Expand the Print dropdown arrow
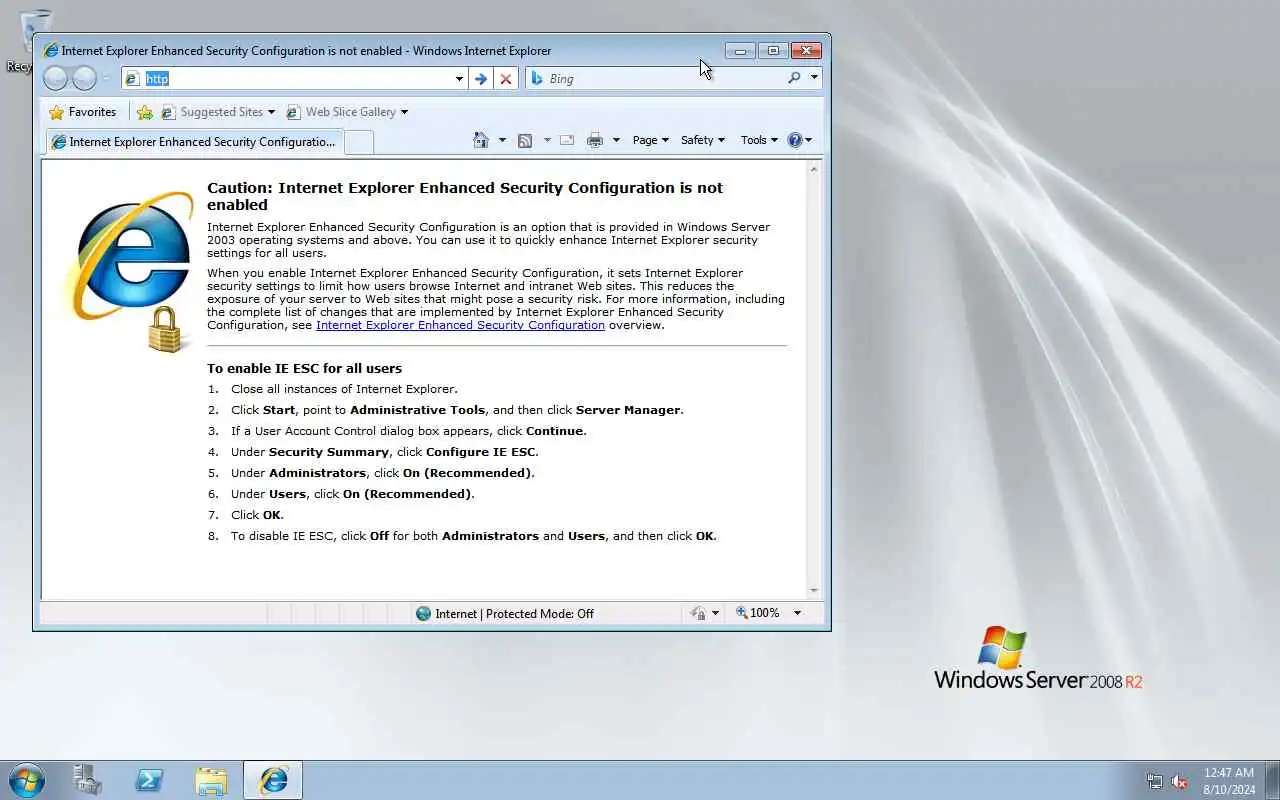 coord(616,140)
